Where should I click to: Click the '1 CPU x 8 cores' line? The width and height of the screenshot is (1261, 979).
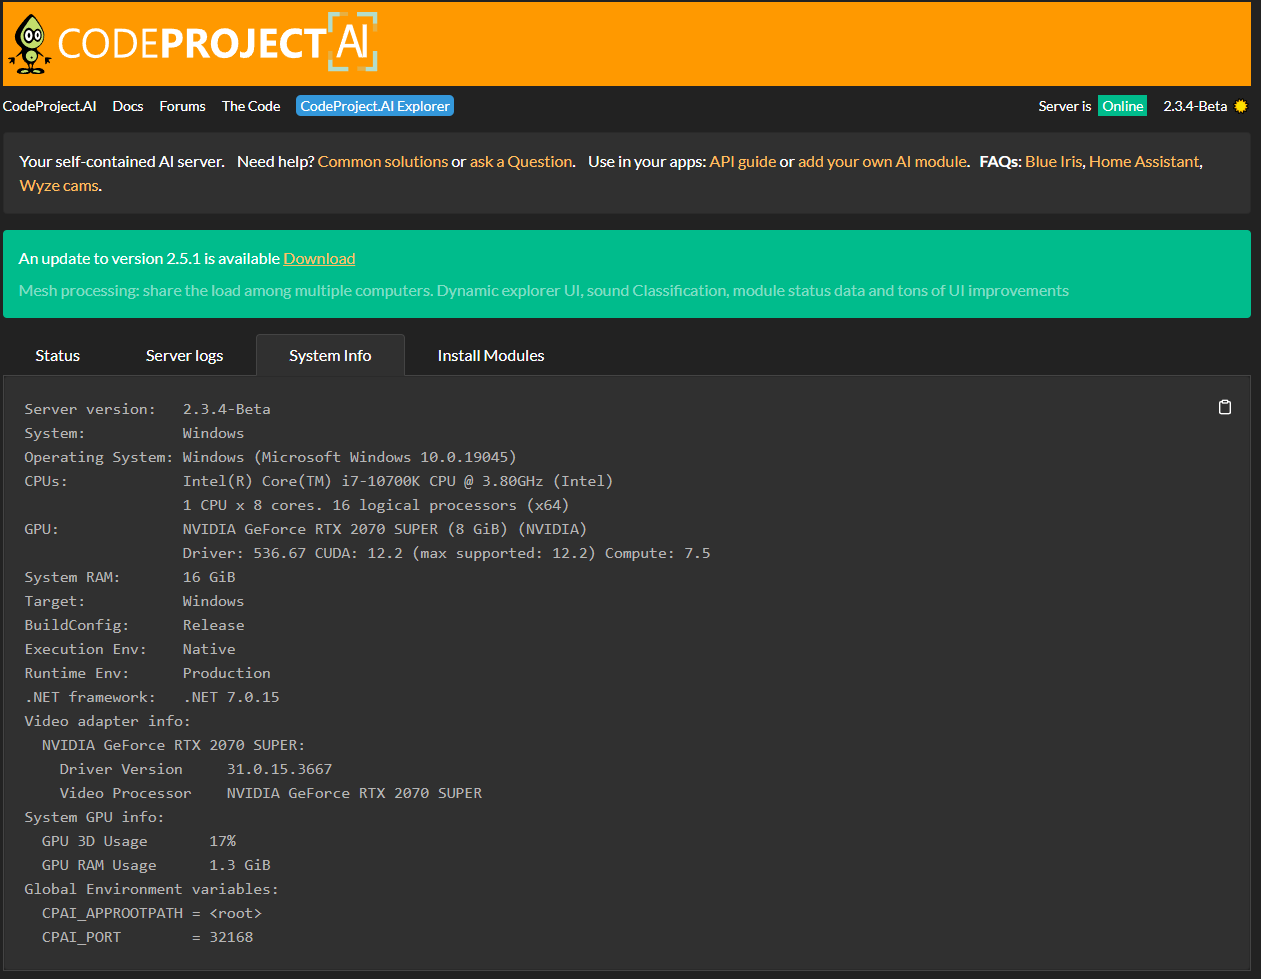click(x=375, y=505)
